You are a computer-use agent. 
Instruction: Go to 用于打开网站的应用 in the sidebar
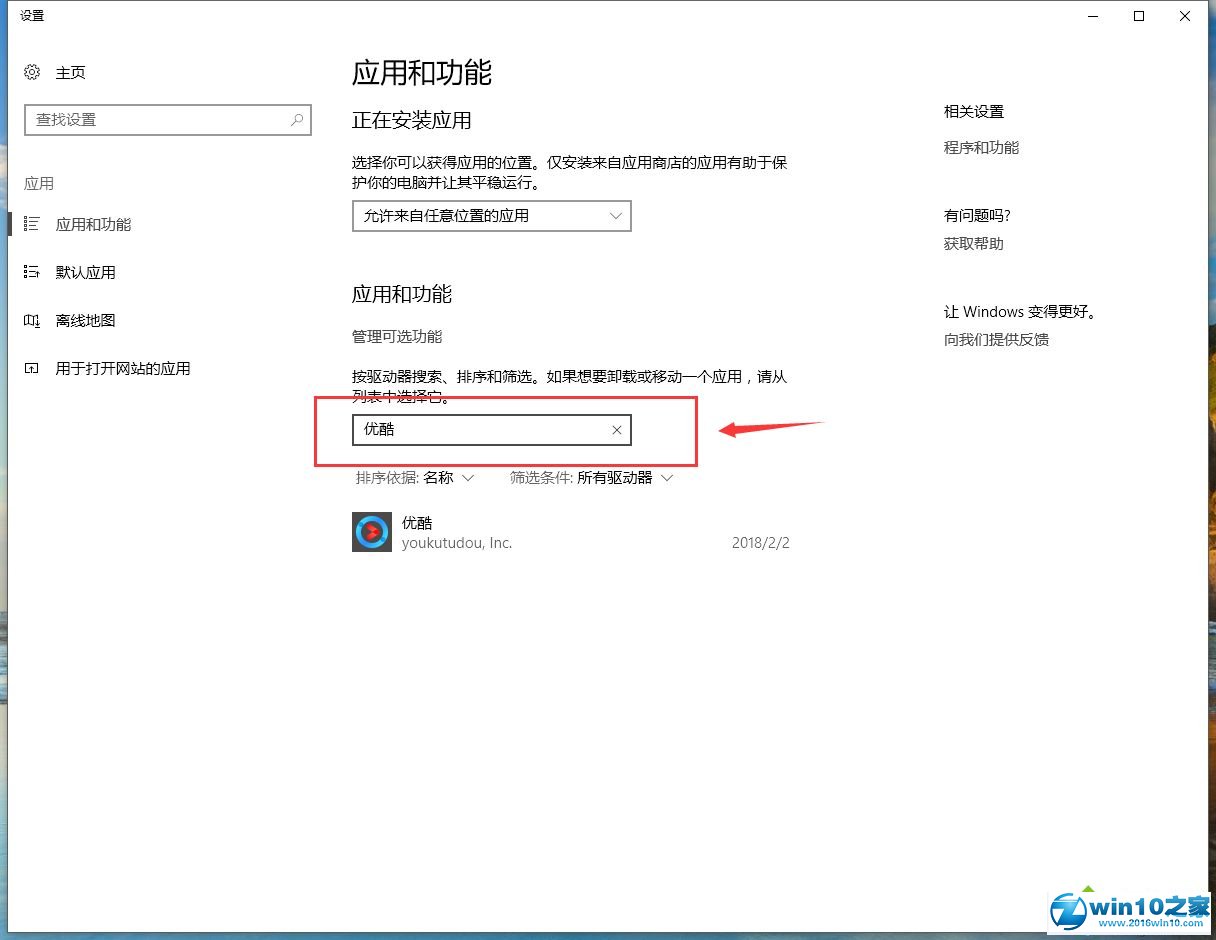click(122, 368)
